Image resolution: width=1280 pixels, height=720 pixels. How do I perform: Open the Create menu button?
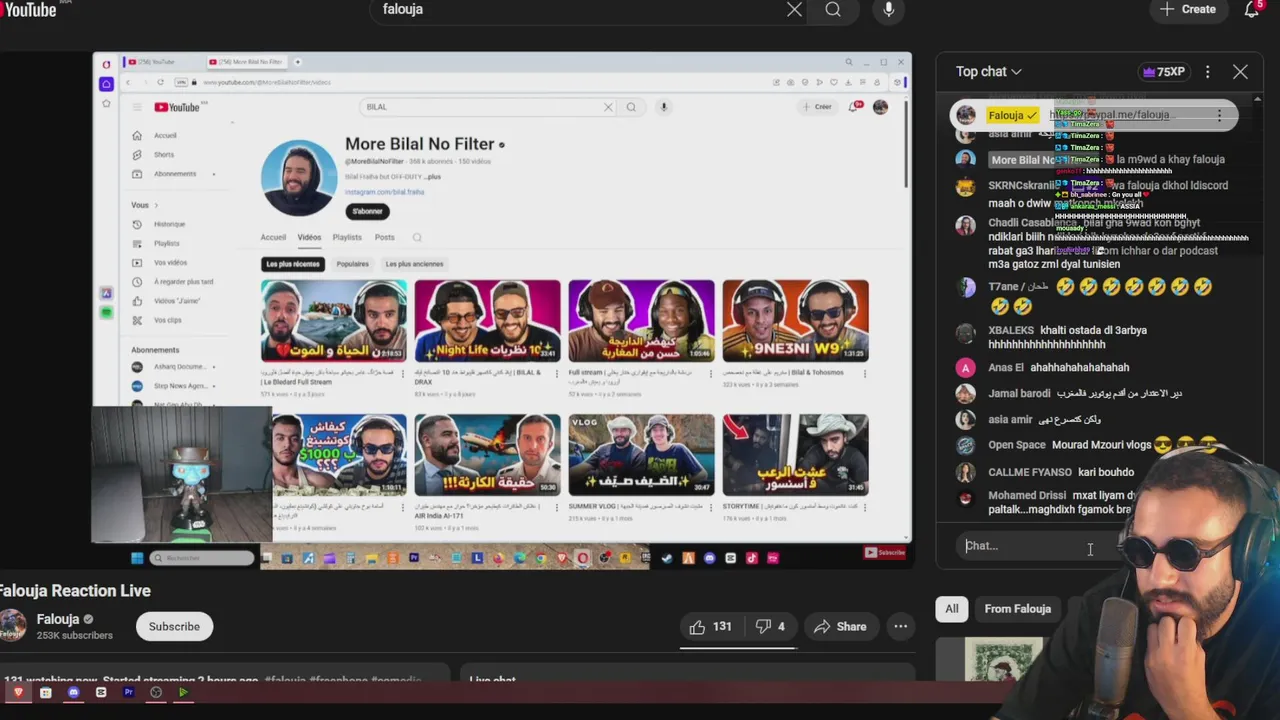tap(1188, 9)
